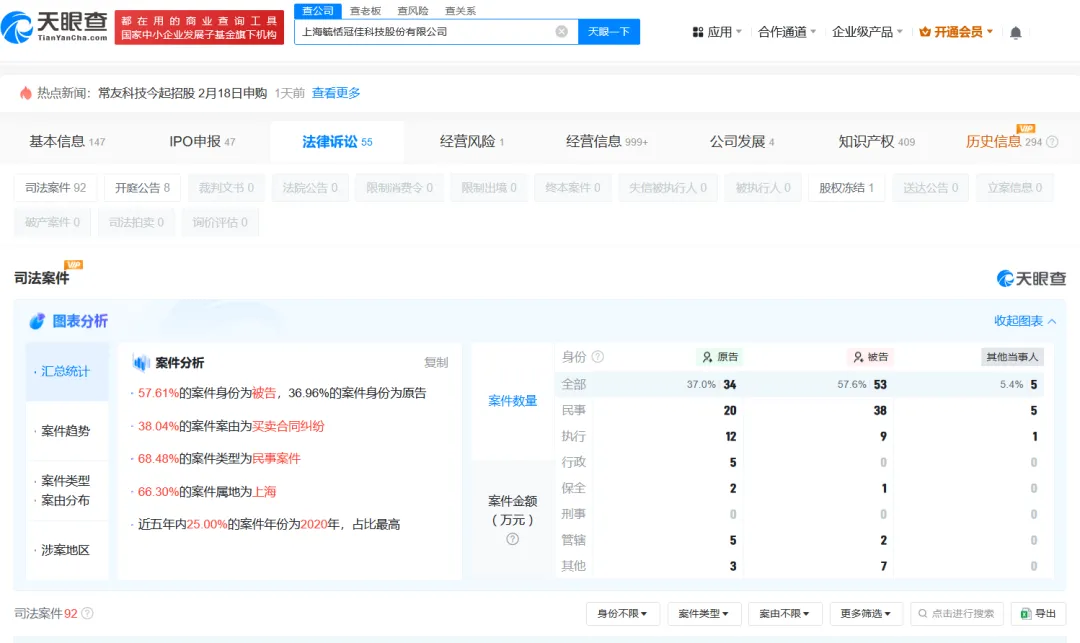Open the 经营风险 tab
The width and height of the screenshot is (1080, 643).
coord(472,142)
